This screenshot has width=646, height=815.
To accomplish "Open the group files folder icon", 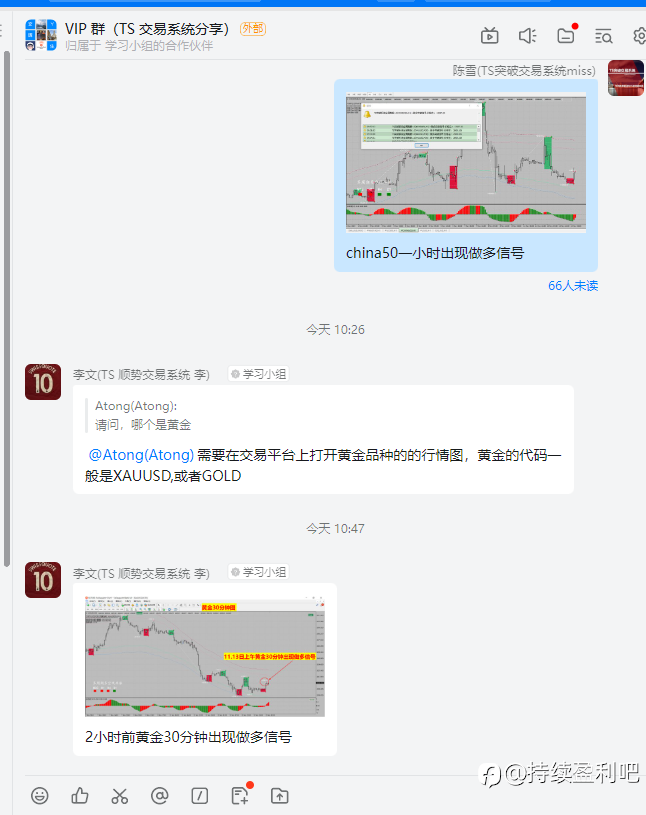I will click(x=566, y=36).
